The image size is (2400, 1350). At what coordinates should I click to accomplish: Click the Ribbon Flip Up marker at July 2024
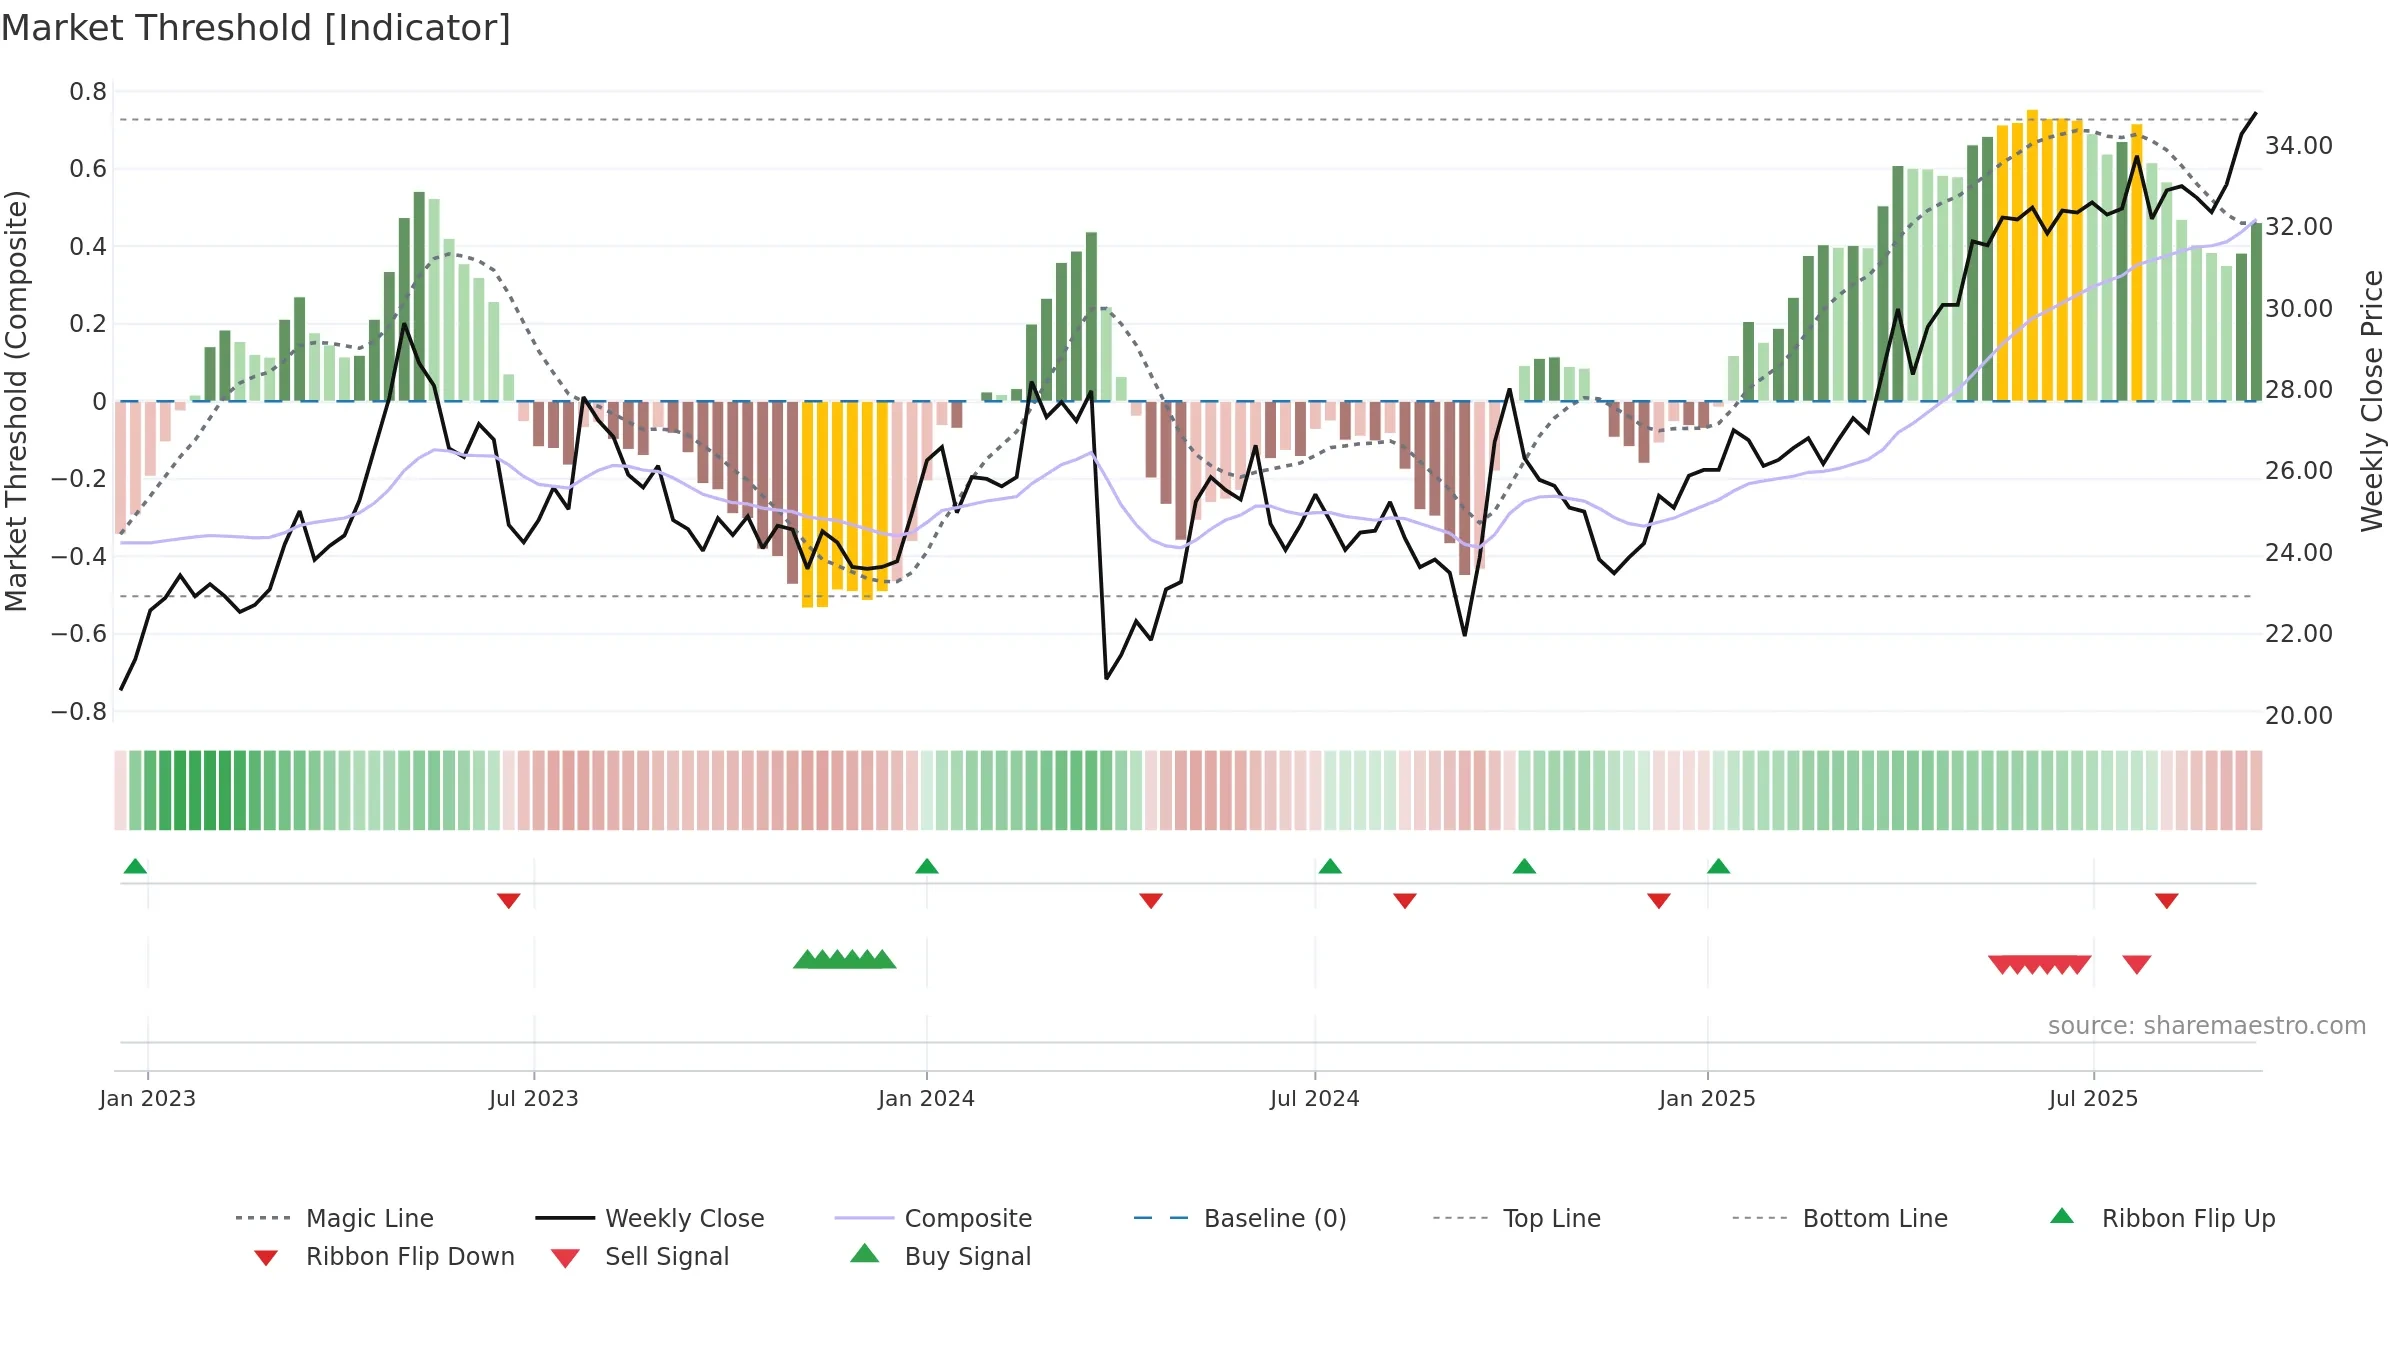coord(1330,866)
